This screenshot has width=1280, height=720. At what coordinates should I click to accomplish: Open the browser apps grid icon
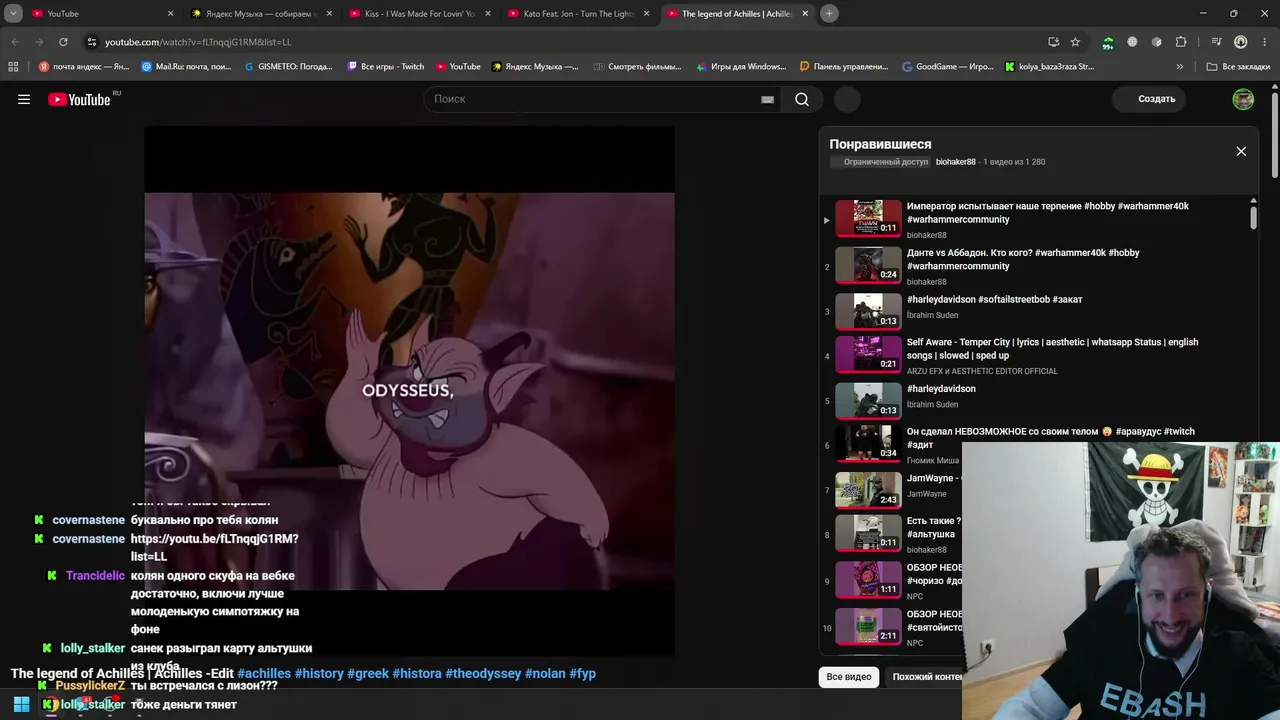(13, 67)
